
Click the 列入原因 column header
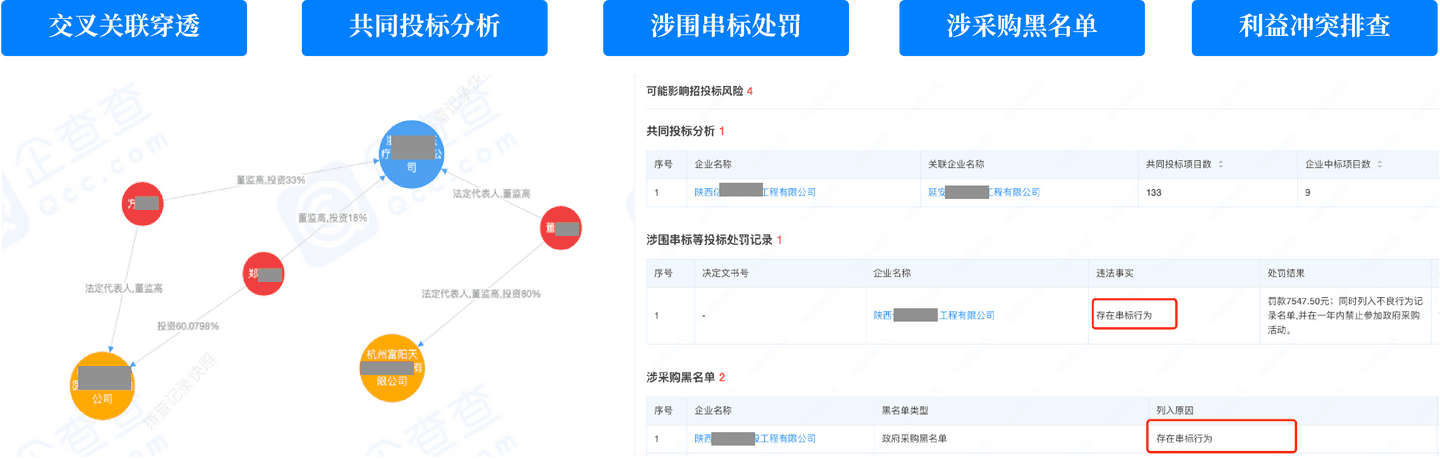tap(1175, 410)
